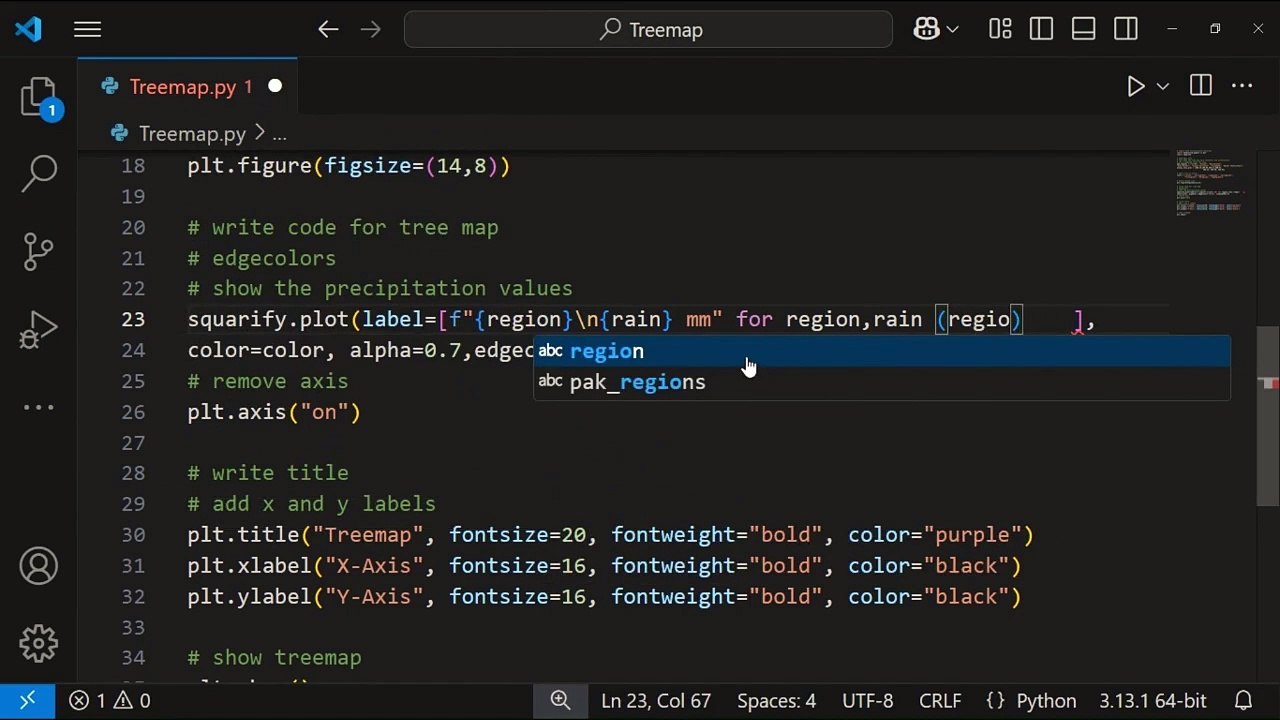Screen dimensions: 1280x720
Task: Open the Explorer view in activity bar
Action: click(x=39, y=98)
